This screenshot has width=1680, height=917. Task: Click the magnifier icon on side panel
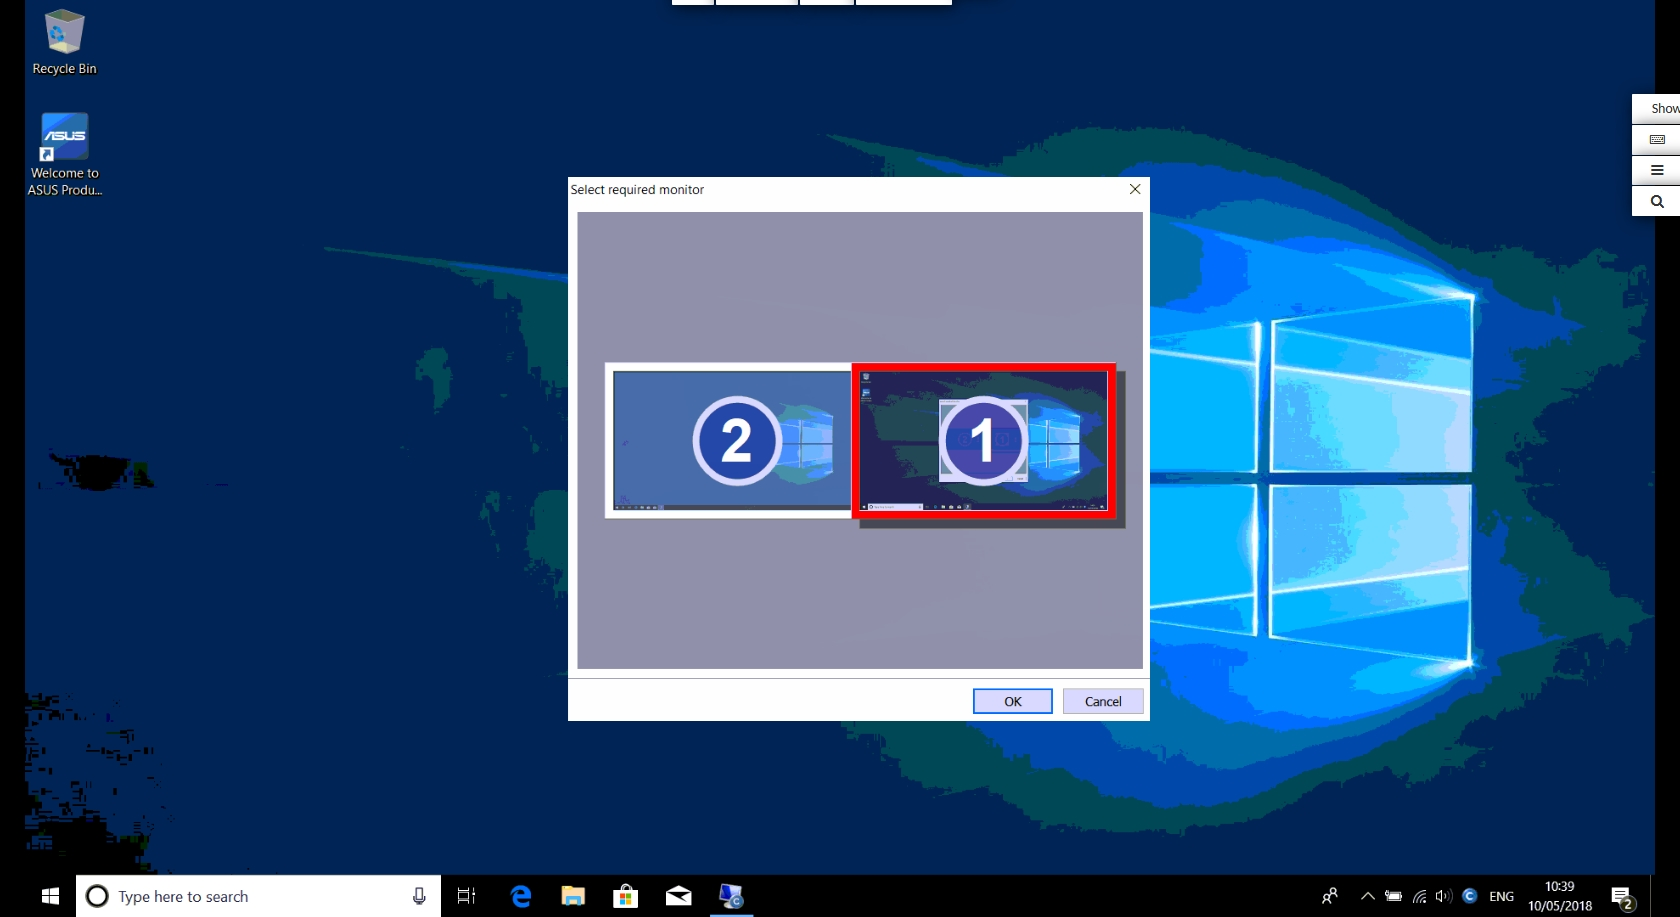tap(1657, 201)
